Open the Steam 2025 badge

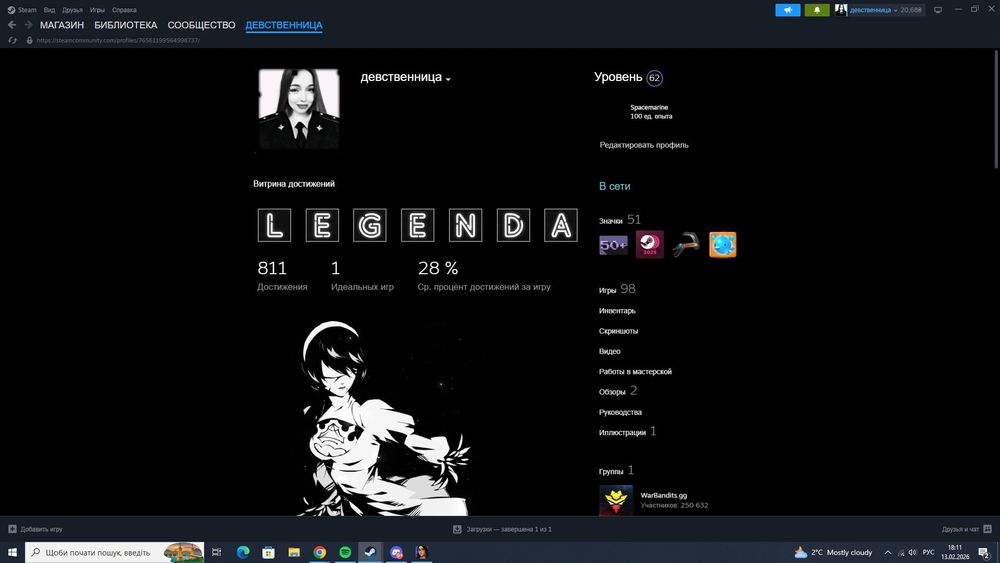[x=650, y=245]
